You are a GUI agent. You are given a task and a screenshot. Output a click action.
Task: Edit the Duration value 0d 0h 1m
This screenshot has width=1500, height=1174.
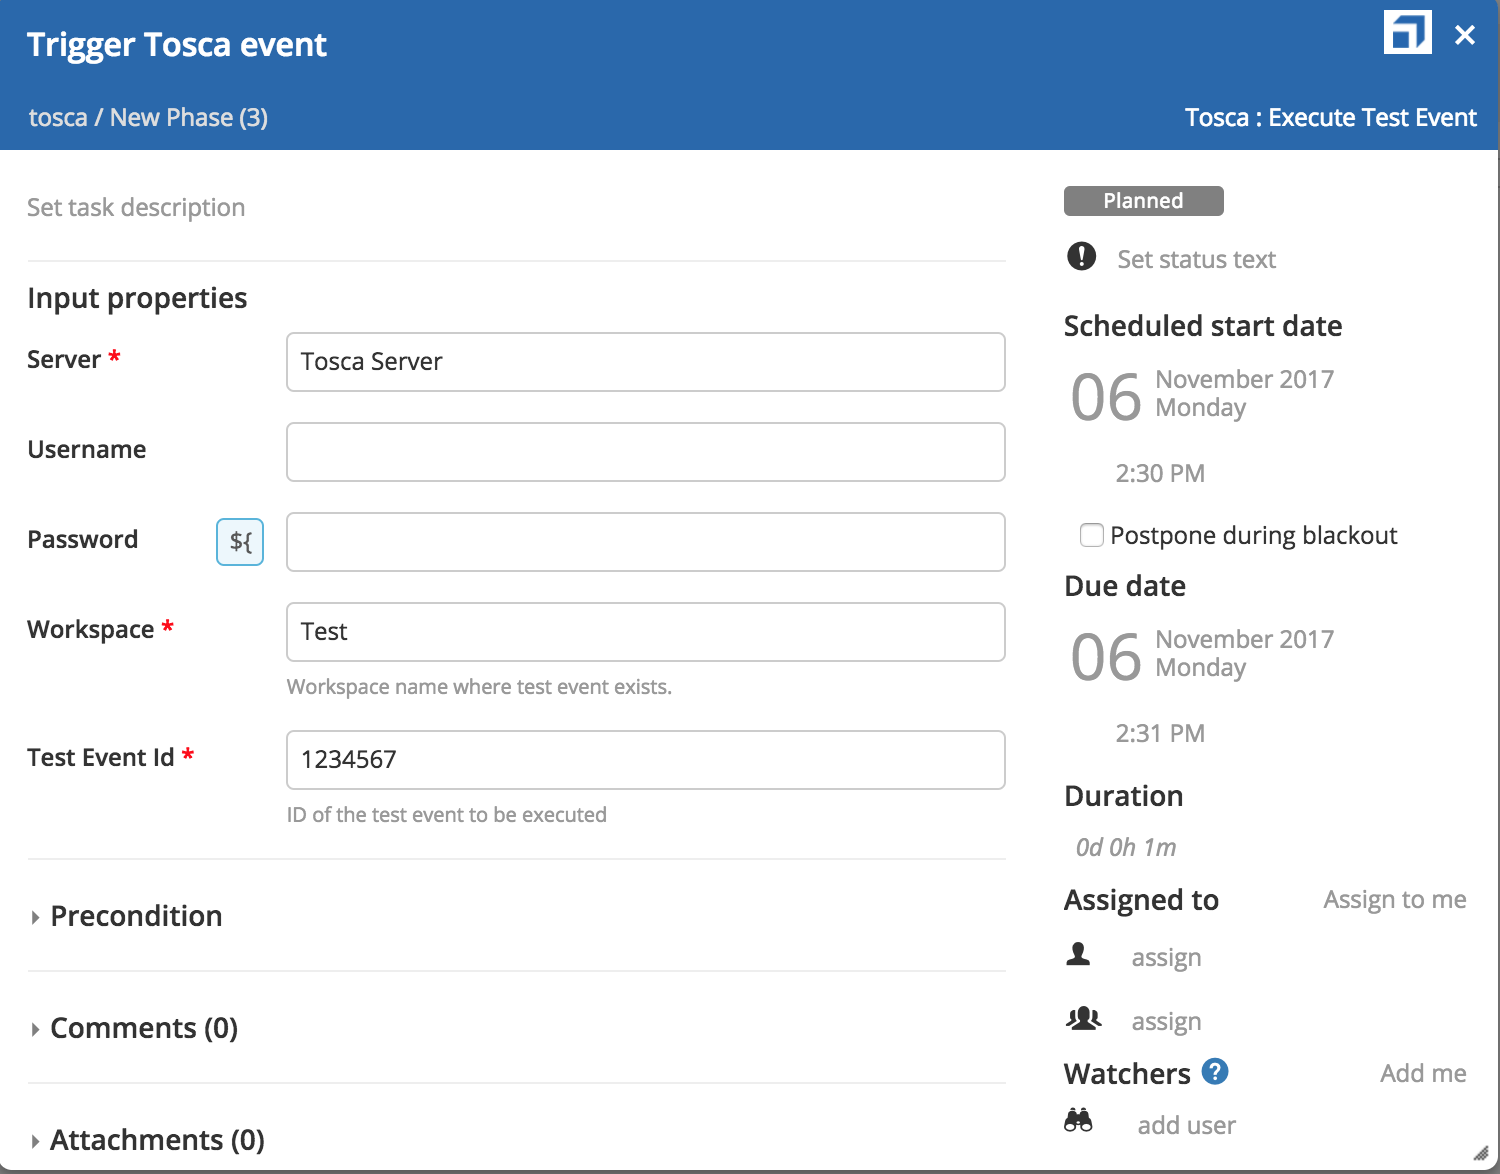pyautogui.click(x=1126, y=847)
